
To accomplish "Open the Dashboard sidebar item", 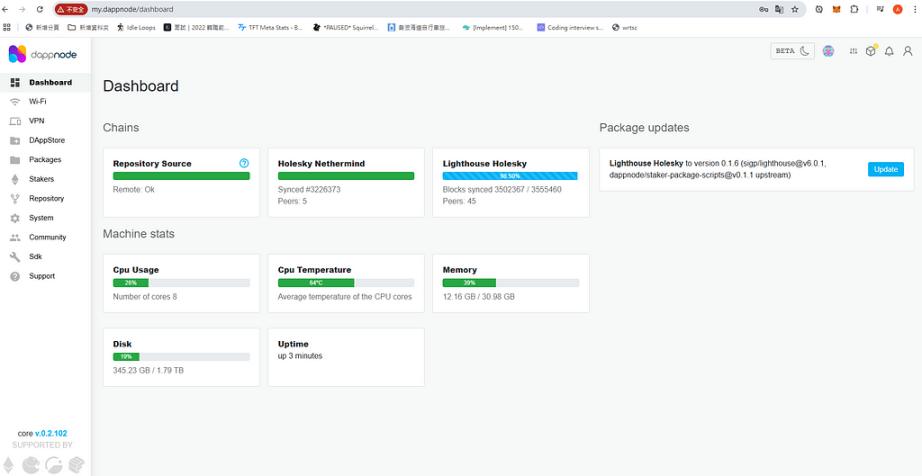I will click(45, 82).
